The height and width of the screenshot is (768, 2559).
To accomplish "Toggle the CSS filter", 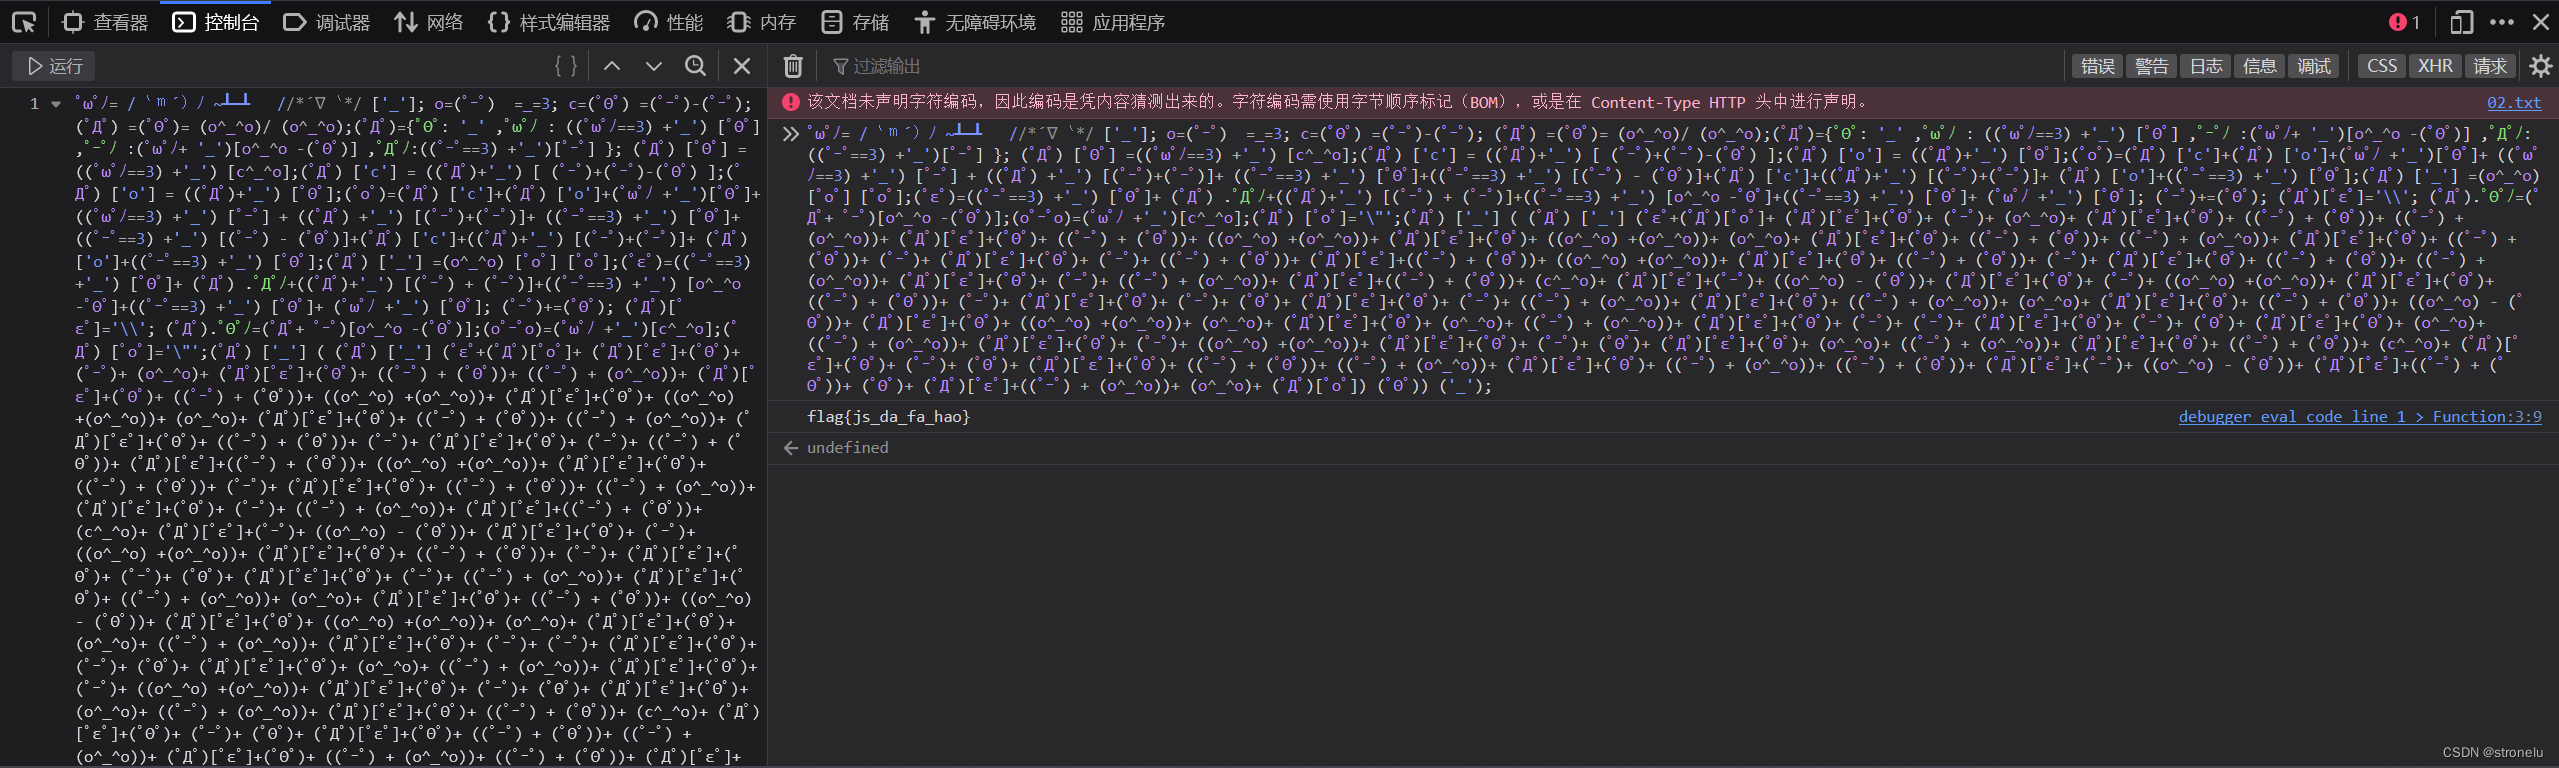I will (x=2382, y=66).
